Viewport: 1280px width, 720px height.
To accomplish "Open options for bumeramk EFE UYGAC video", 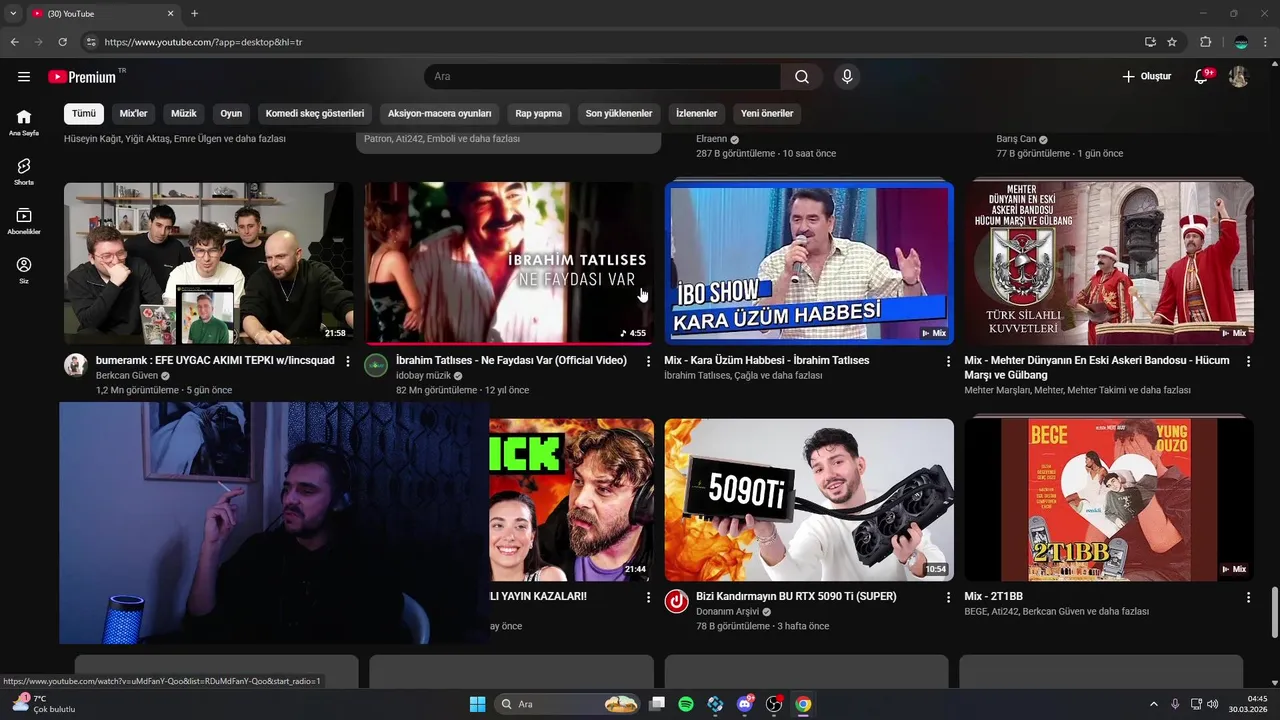I will (348, 361).
